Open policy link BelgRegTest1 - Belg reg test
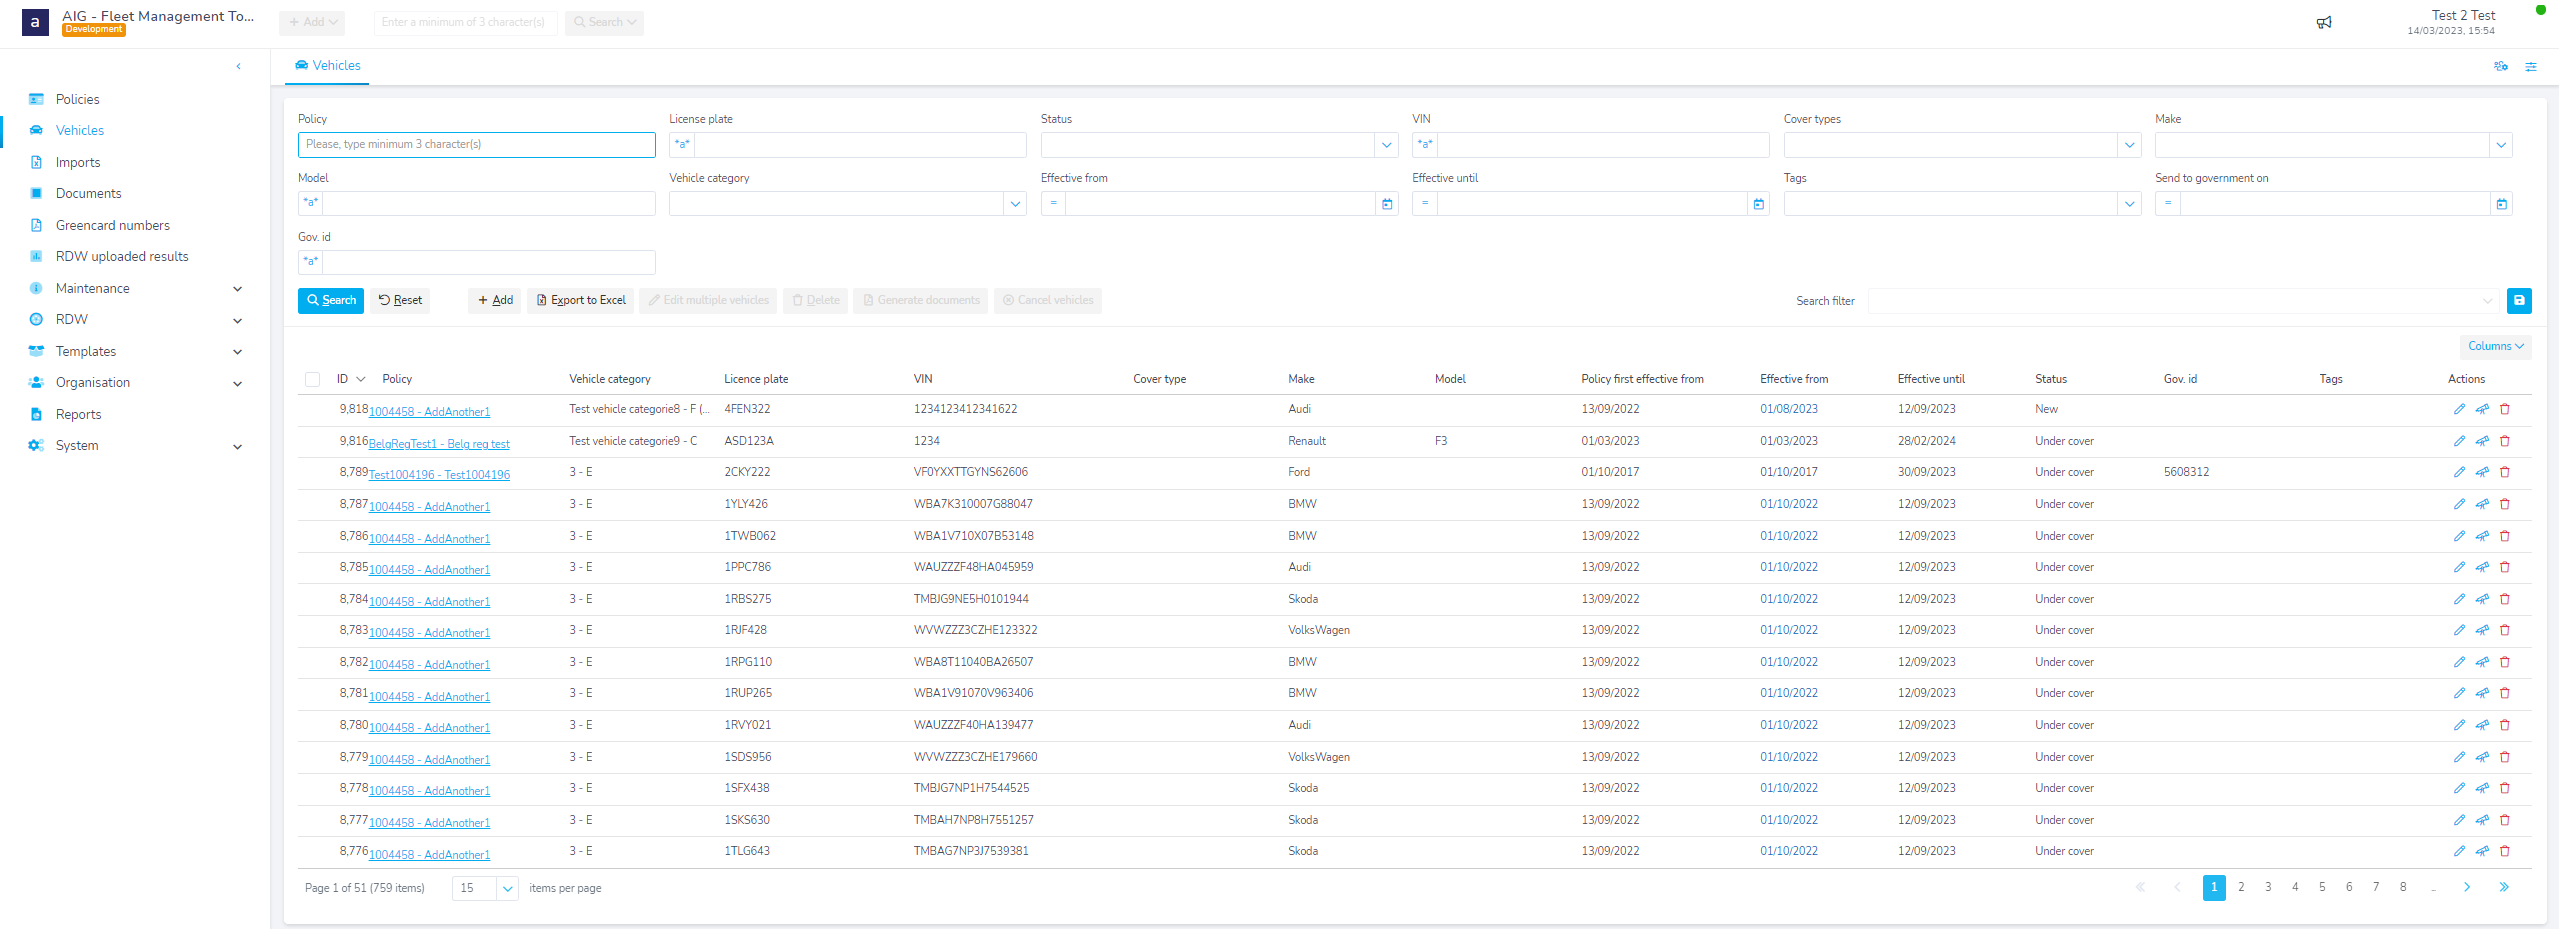Screen dimensions: 2559x929 [x=439, y=444]
